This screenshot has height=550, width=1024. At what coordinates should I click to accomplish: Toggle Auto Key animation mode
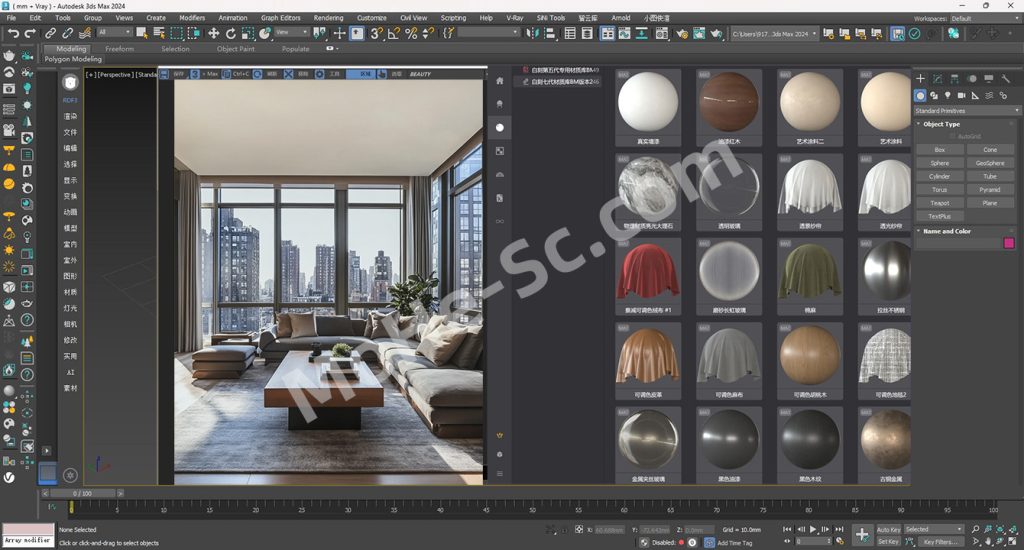(x=888, y=529)
